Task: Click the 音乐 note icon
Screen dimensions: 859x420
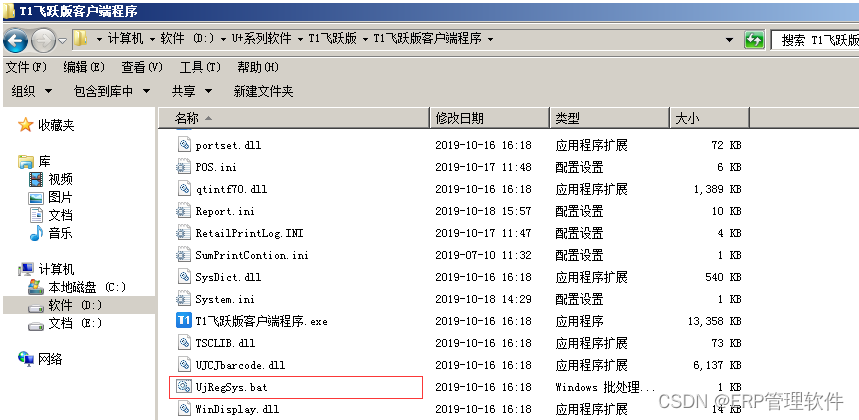Action: pos(36,233)
